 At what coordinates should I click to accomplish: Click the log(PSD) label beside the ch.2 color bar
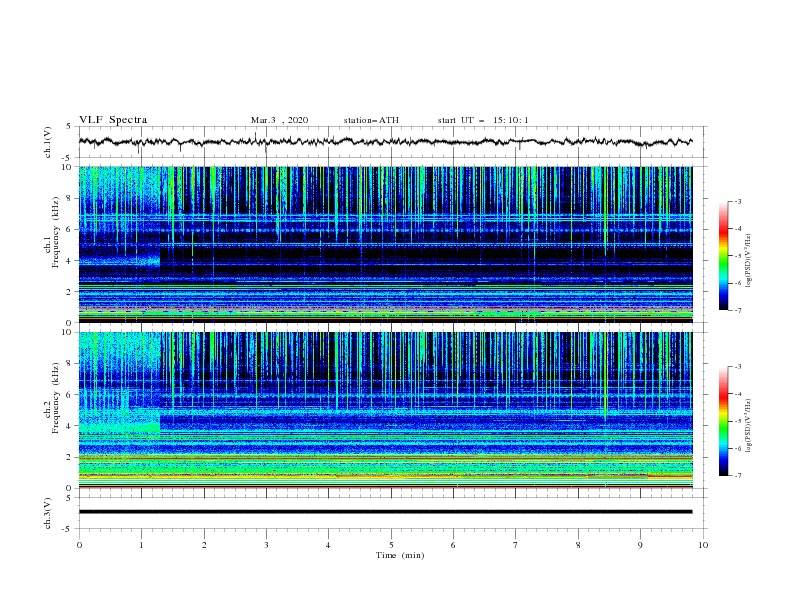(x=749, y=426)
